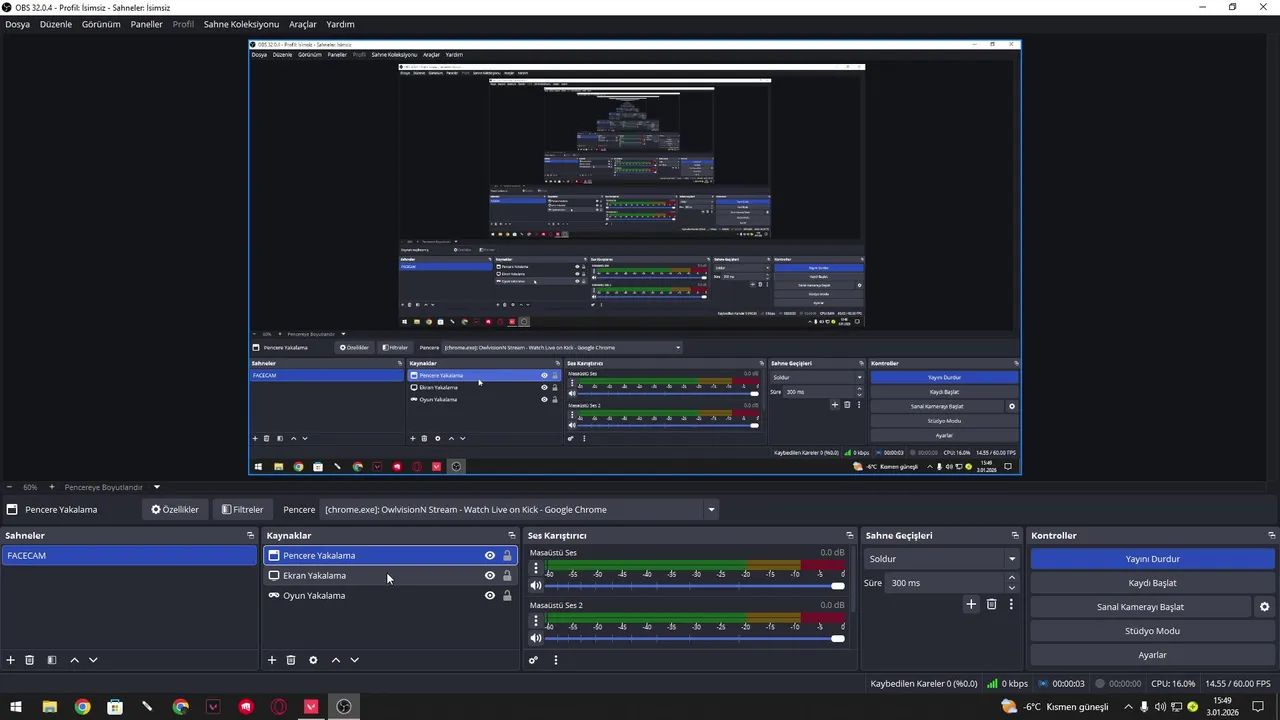
Task: Hide the Ekran Yakalama source
Action: tap(490, 576)
